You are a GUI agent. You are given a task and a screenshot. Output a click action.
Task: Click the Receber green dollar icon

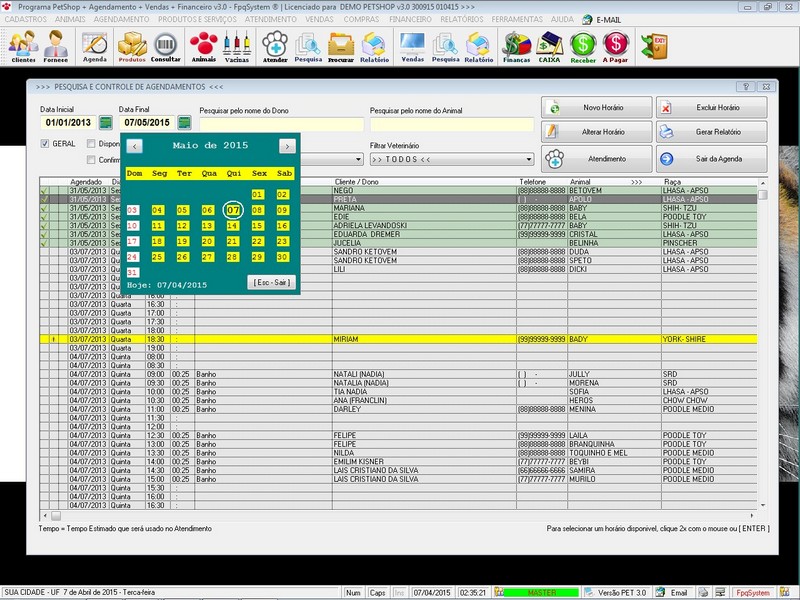point(583,46)
